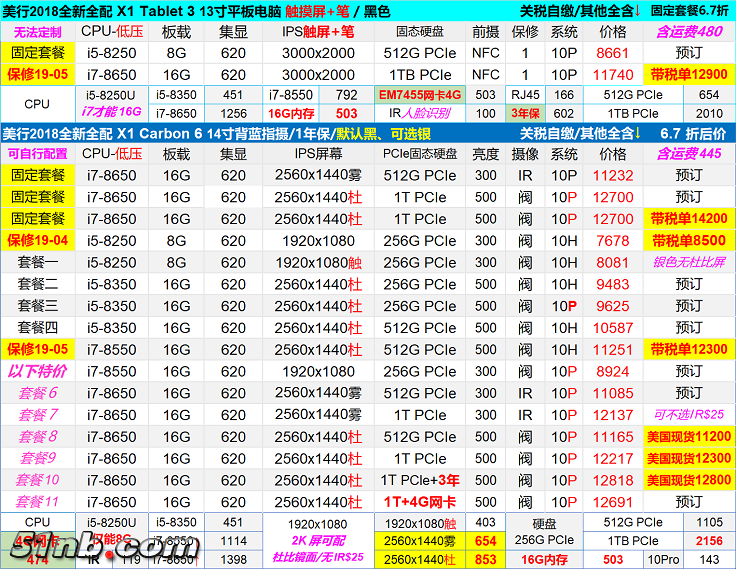This screenshot has width=736, height=569.
Task: Click the '摄像' column header
Action: pyautogui.click(x=525, y=154)
